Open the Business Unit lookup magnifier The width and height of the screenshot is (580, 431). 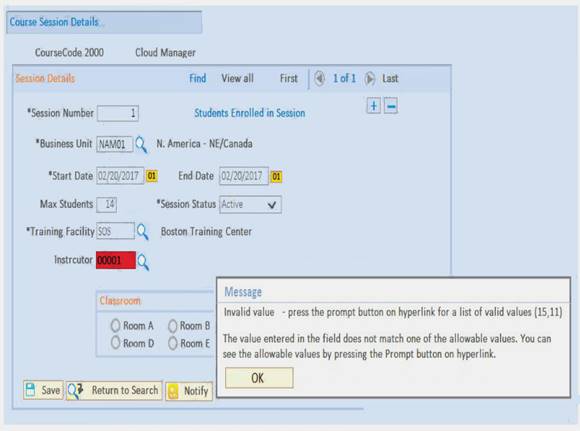coord(141,144)
